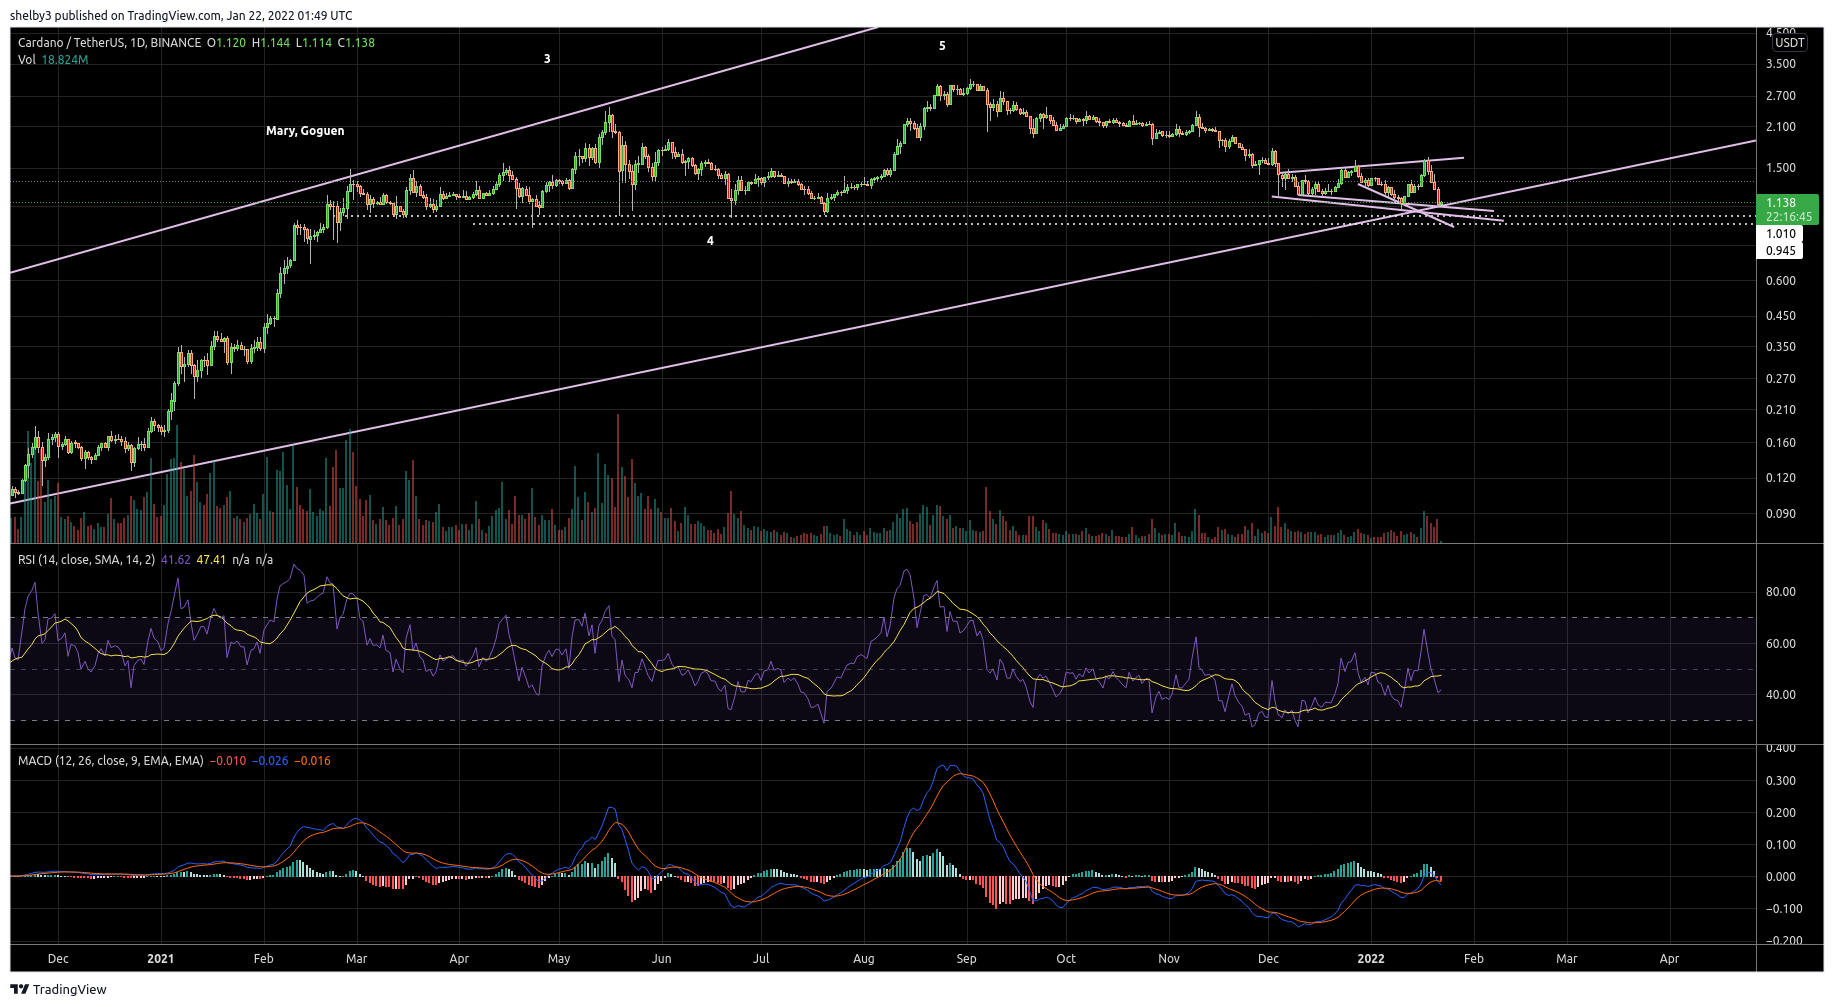Click the RSI SMA value 47.41 in legend
Screen dimensions: 1834x1007
[x=211, y=560]
